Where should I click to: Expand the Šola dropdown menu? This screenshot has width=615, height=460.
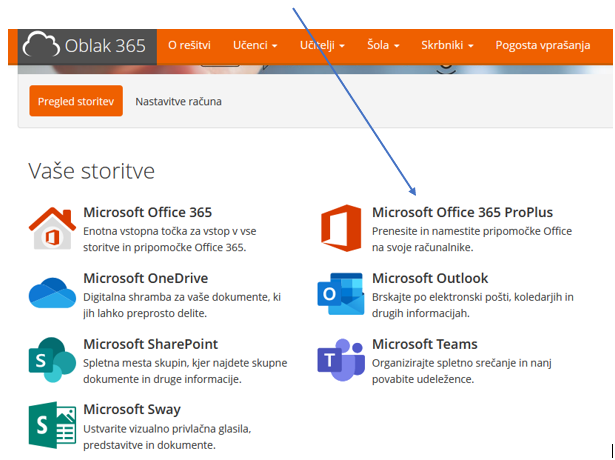tap(383, 45)
